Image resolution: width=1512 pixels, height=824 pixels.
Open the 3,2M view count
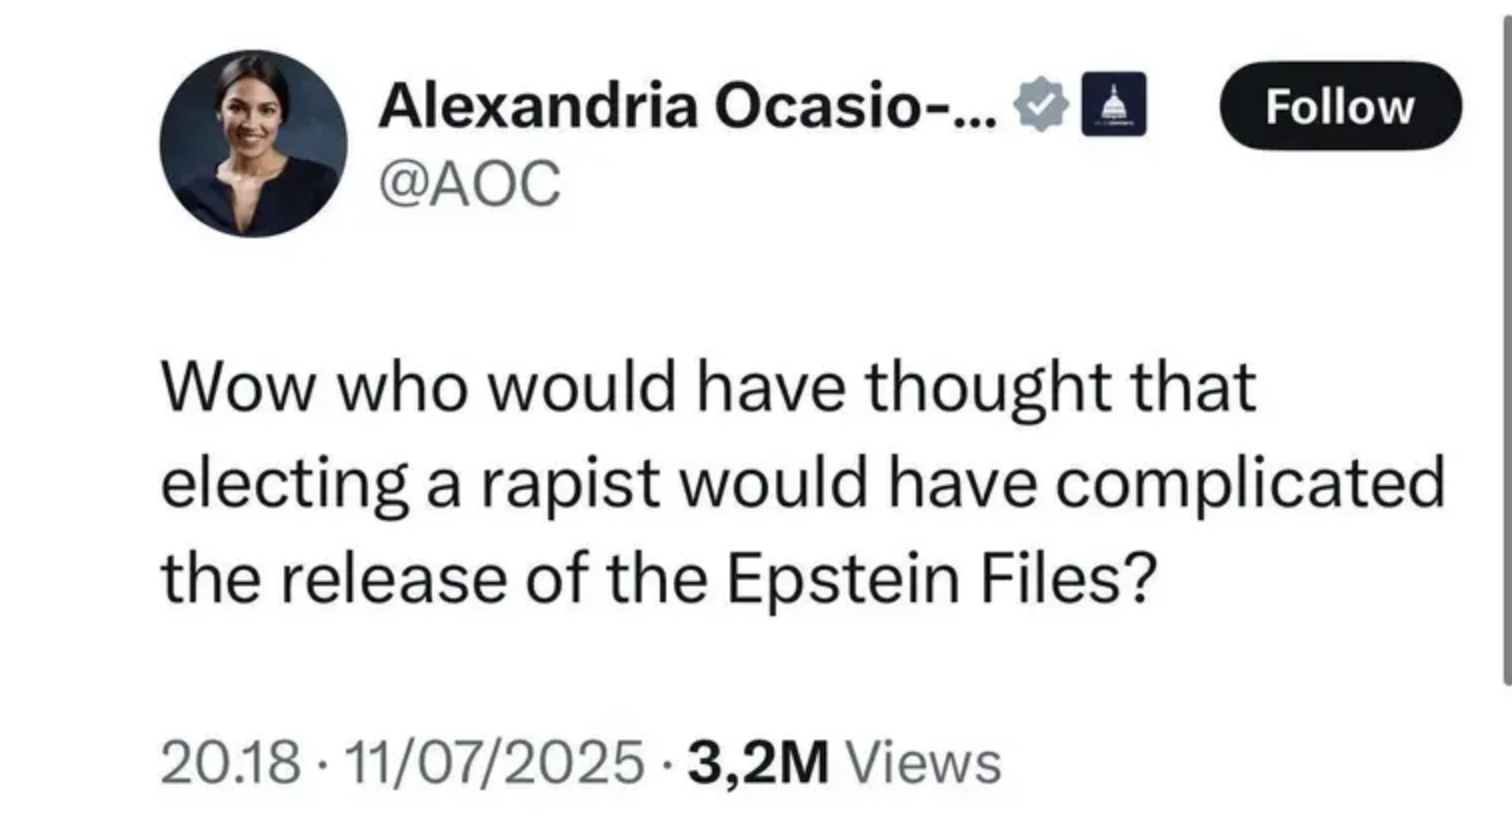758,763
